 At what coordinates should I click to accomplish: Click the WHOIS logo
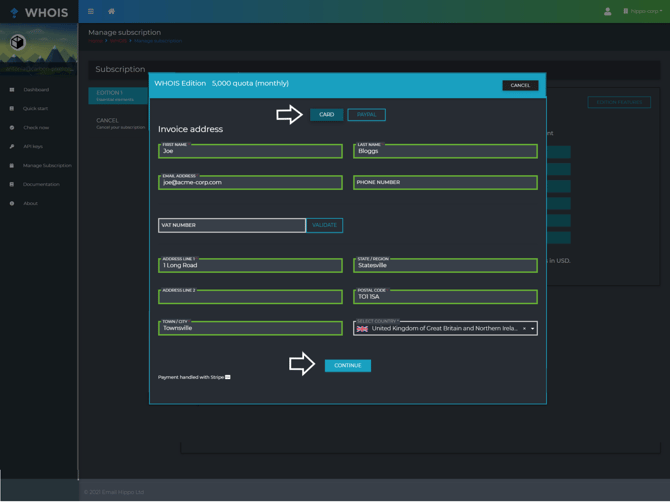39,12
